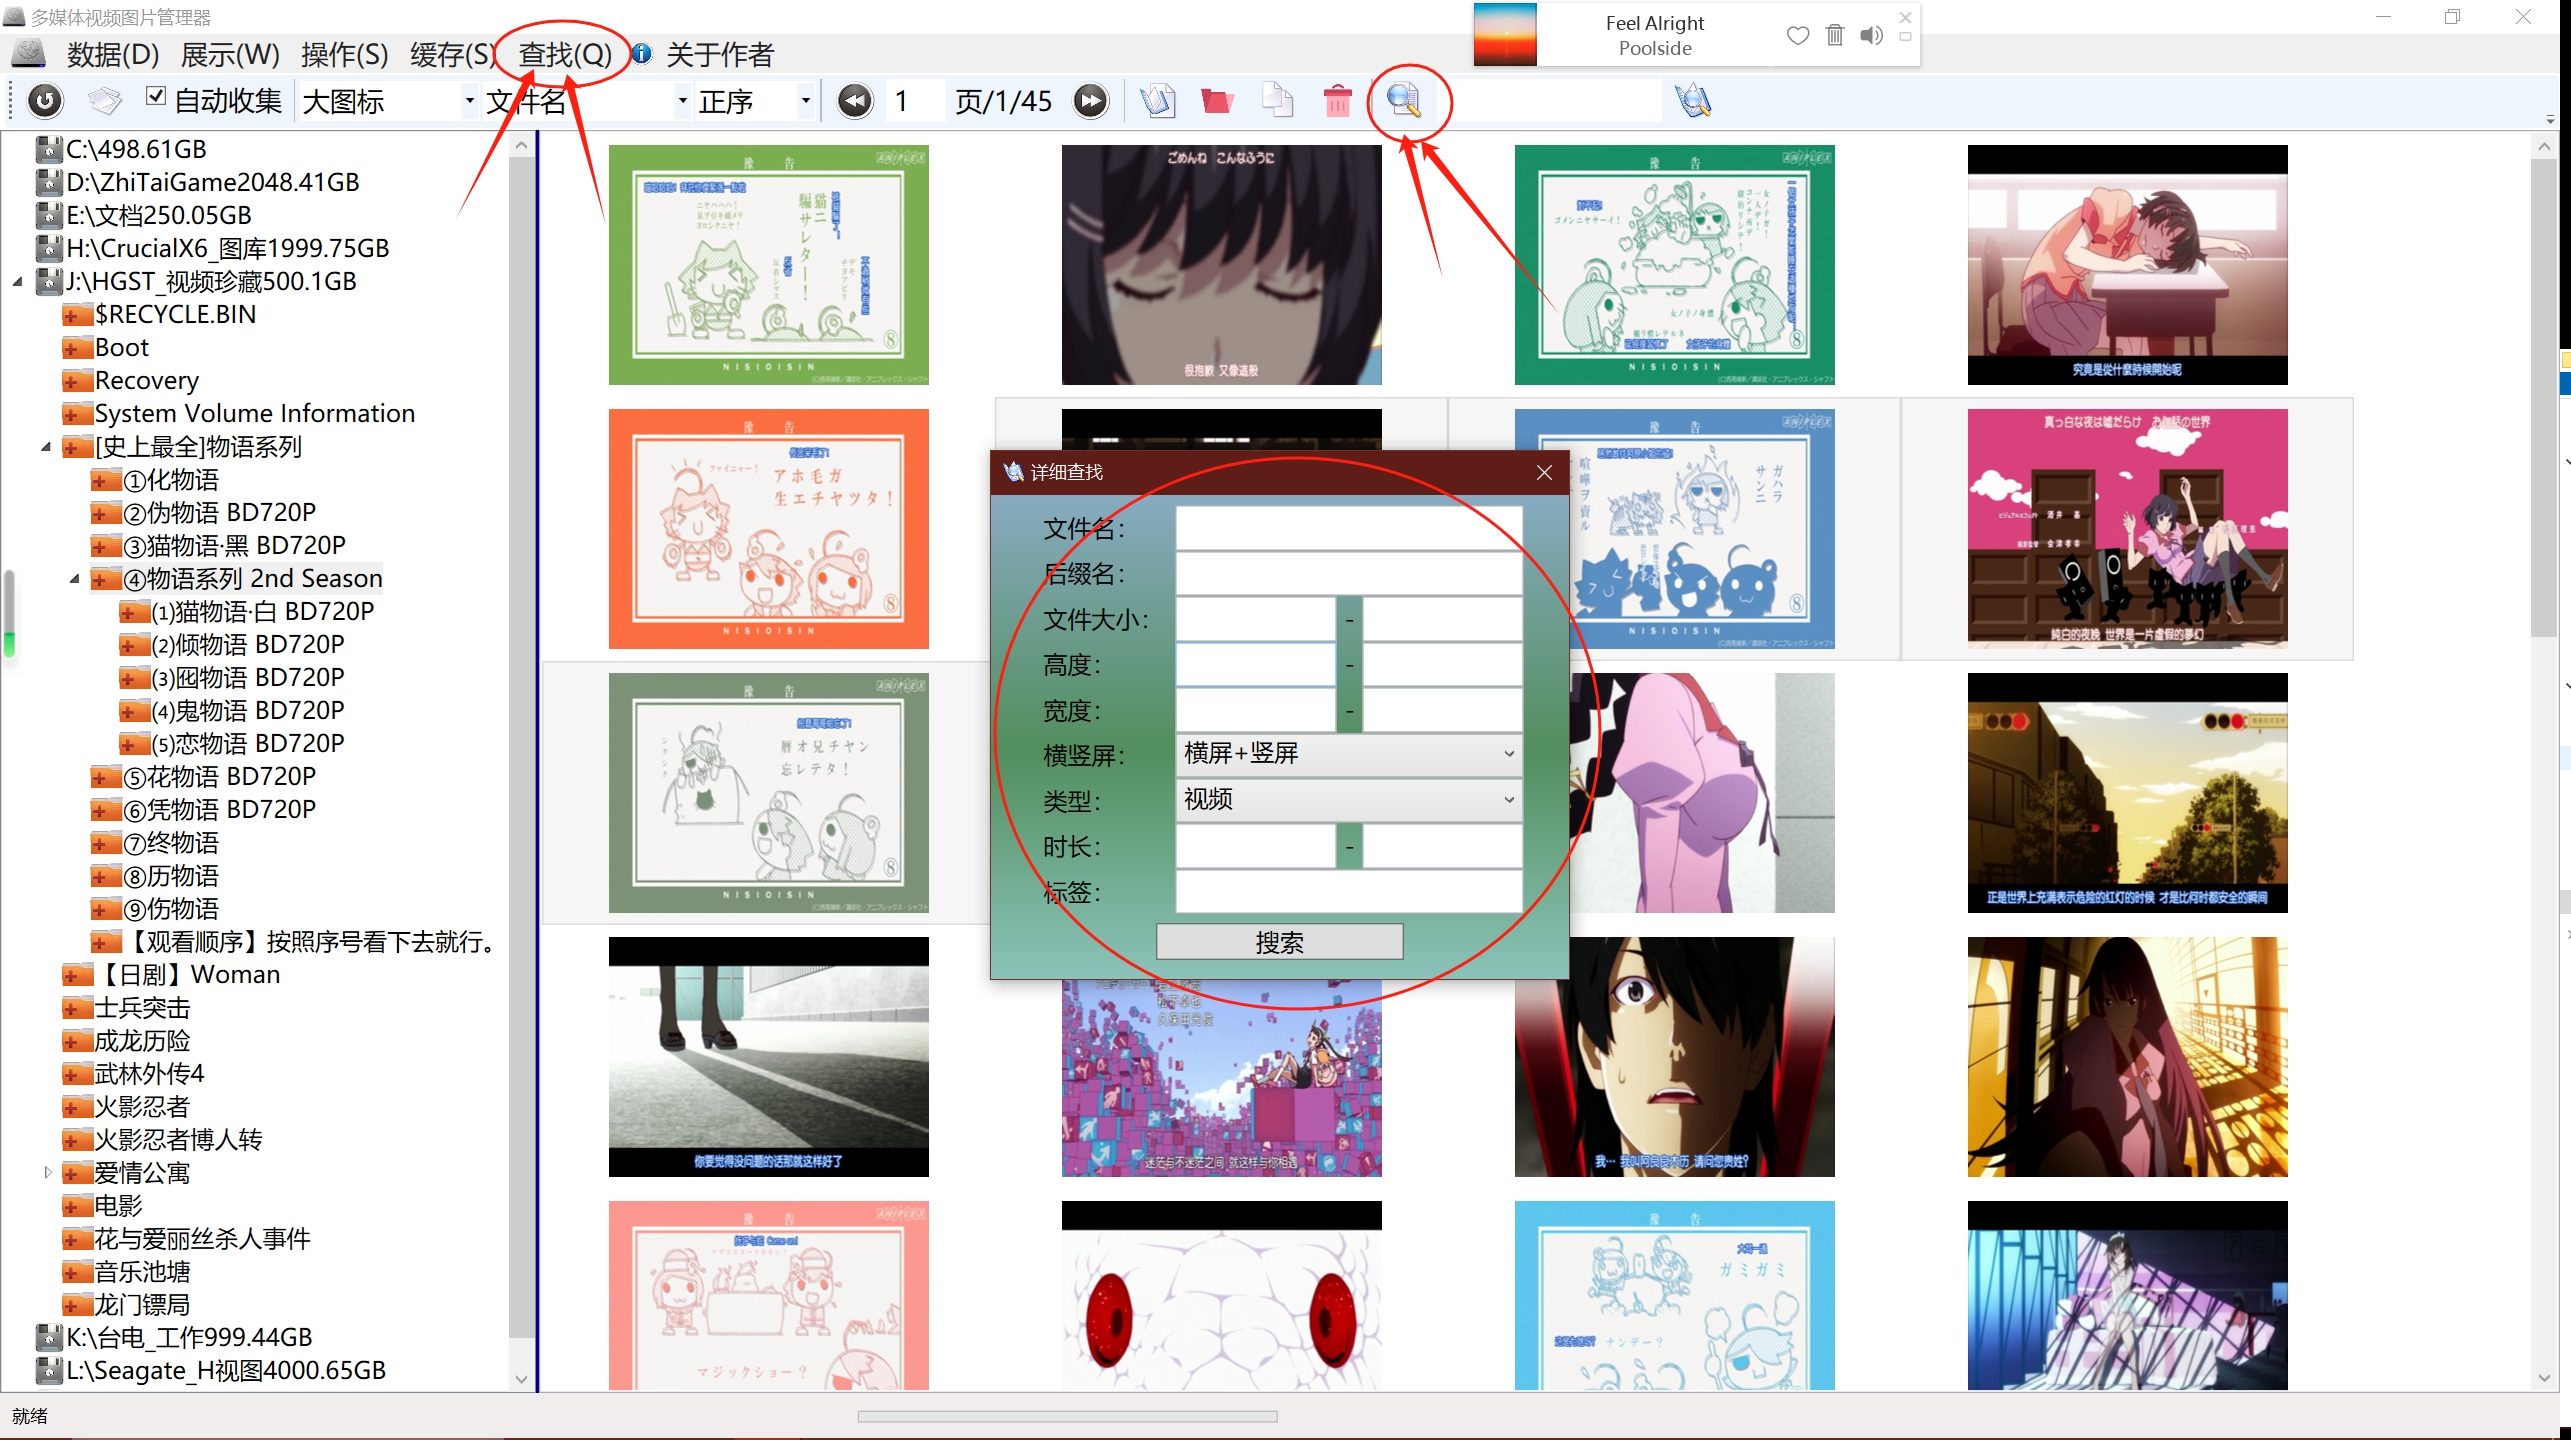Select the D:\ZhiTaiGame drive icon
This screenshot has width=2571, height=1440.
click(49, 182)
